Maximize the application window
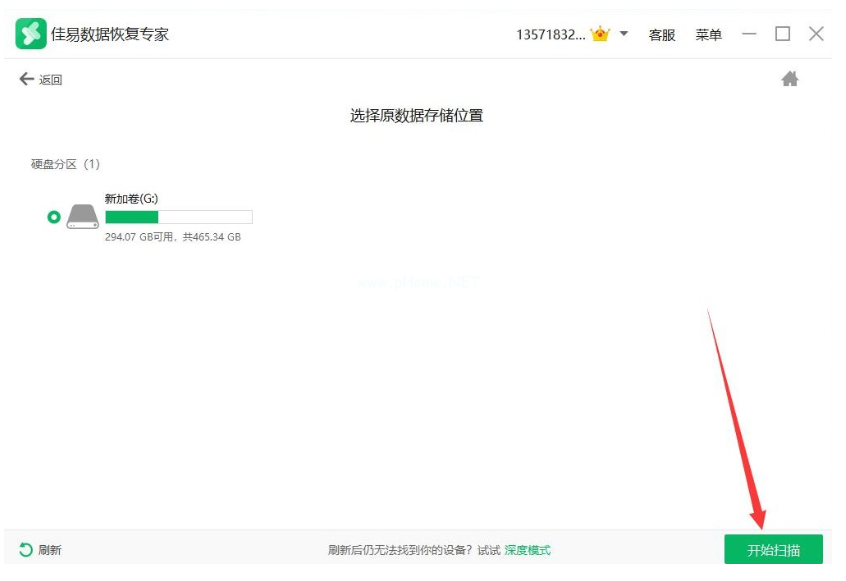 coord(782,34)
